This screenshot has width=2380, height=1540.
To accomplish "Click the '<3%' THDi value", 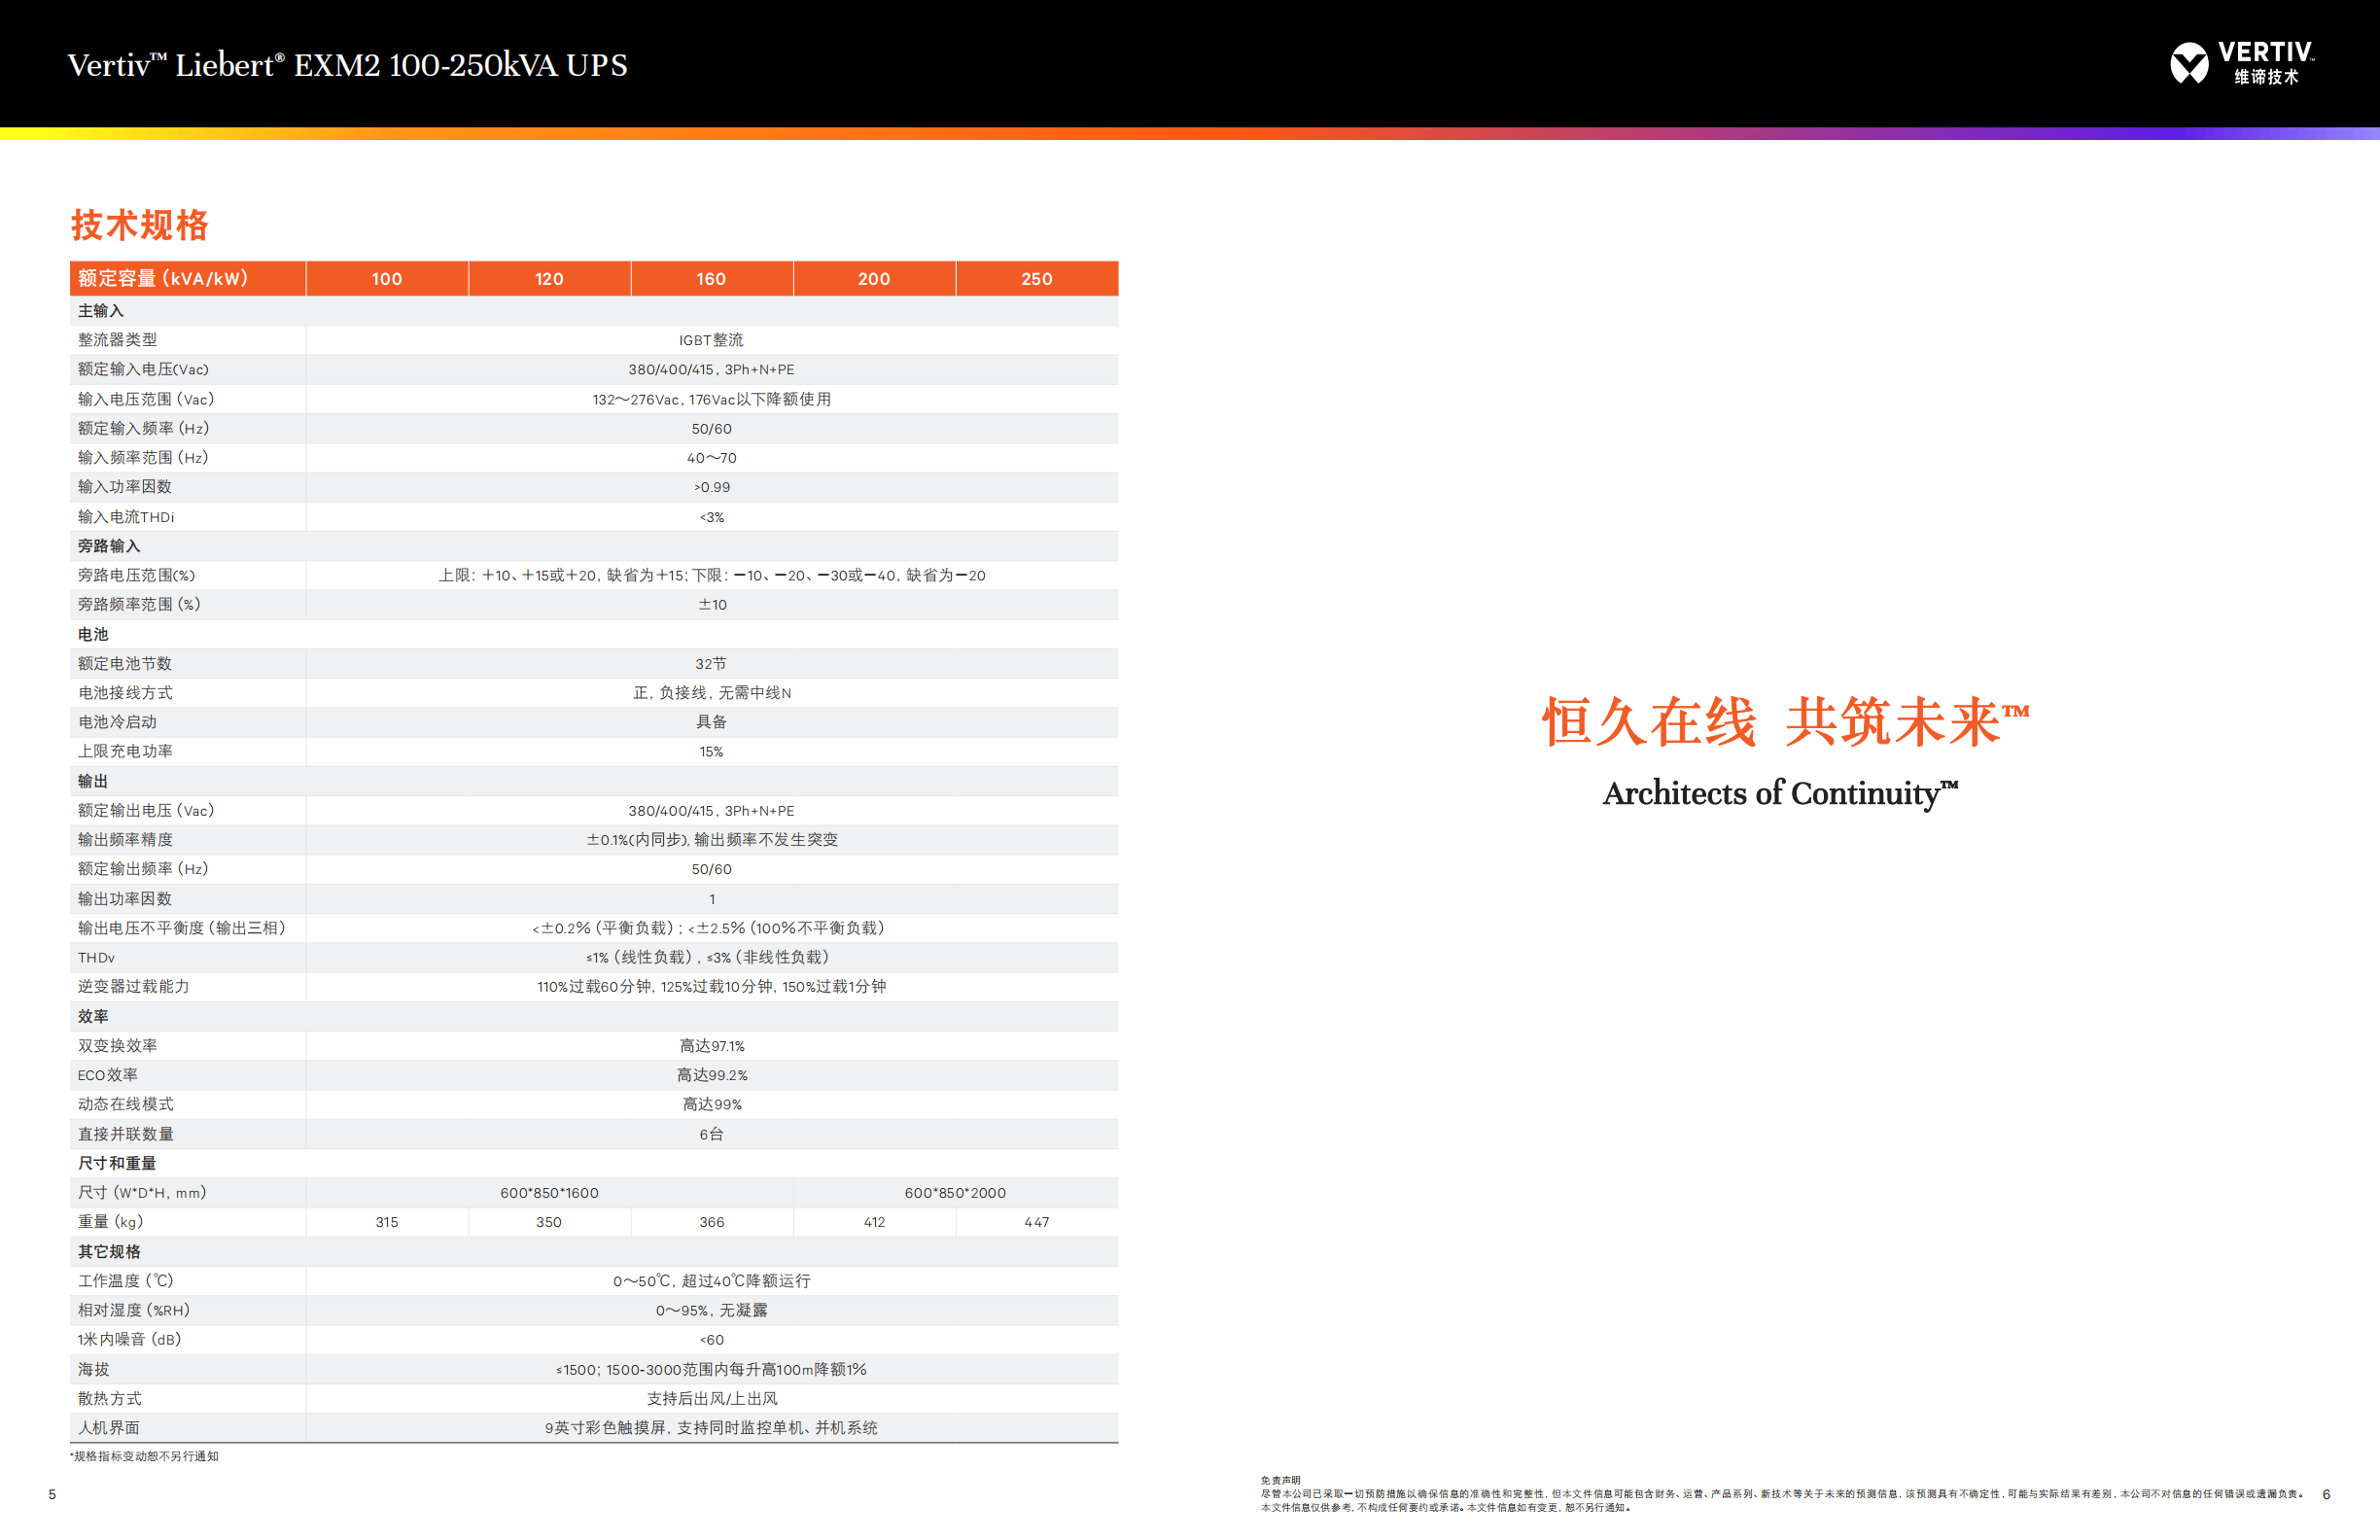I will pos(711,517).
